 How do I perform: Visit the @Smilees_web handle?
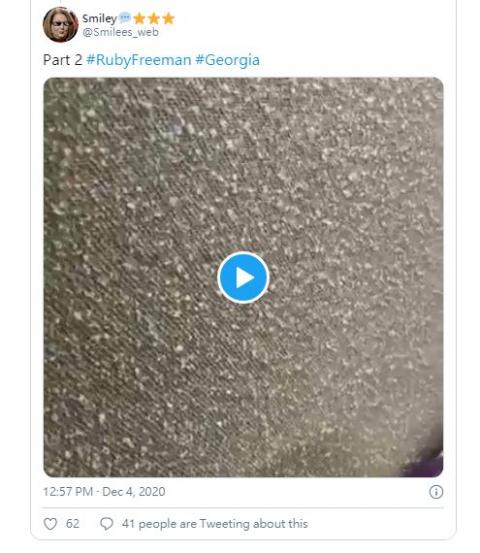click(120, 32)
